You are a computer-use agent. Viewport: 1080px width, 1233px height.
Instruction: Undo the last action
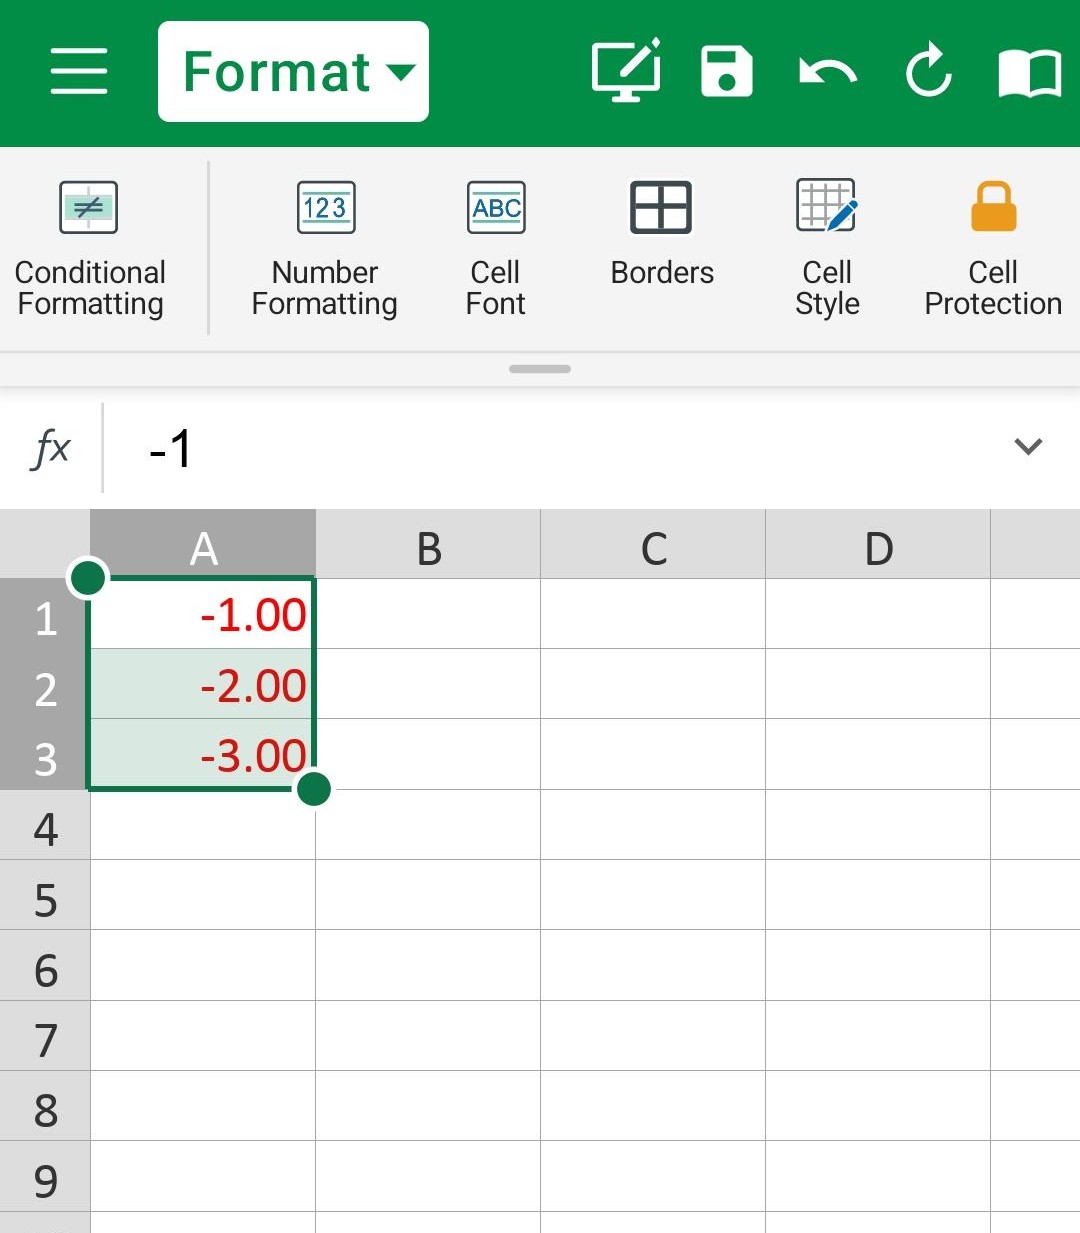click(828, 72)
